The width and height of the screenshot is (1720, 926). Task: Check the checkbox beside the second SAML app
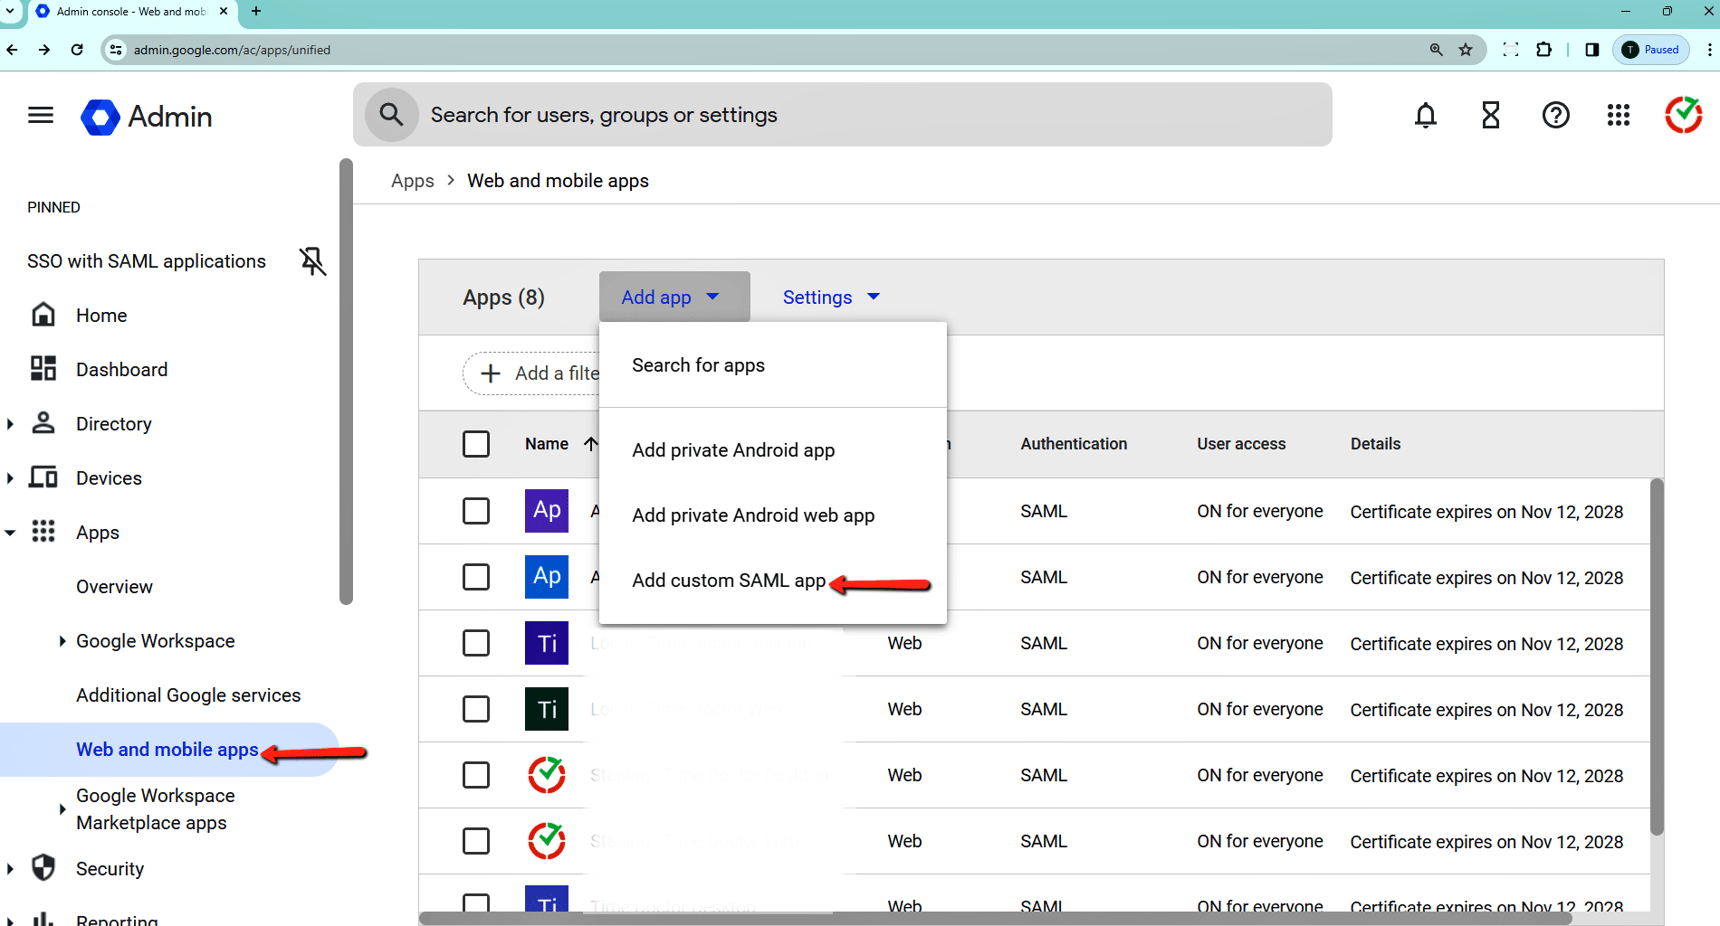(x=476, y=577)
